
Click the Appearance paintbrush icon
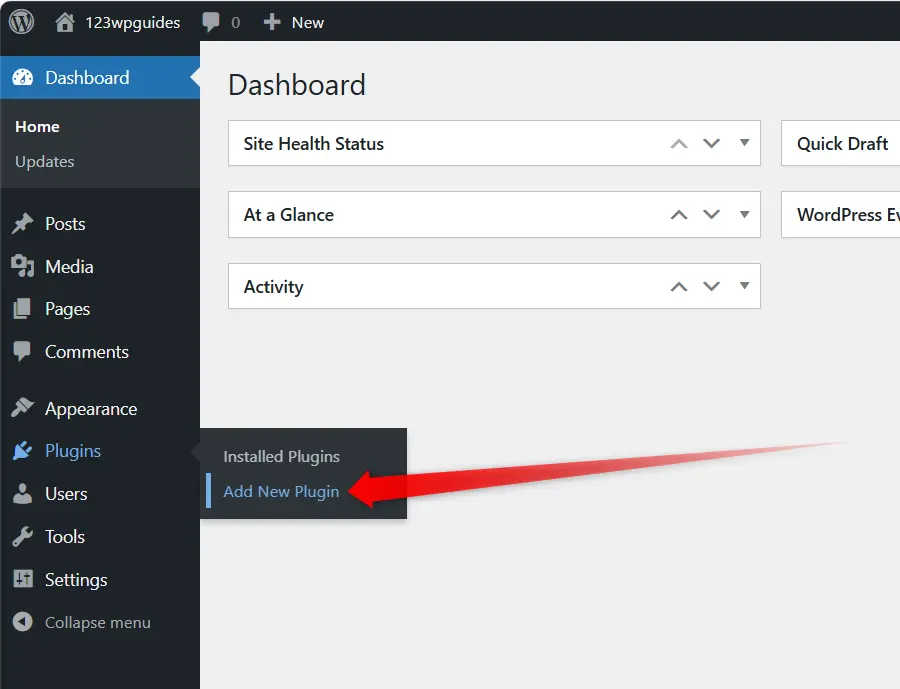click(22, 408)
